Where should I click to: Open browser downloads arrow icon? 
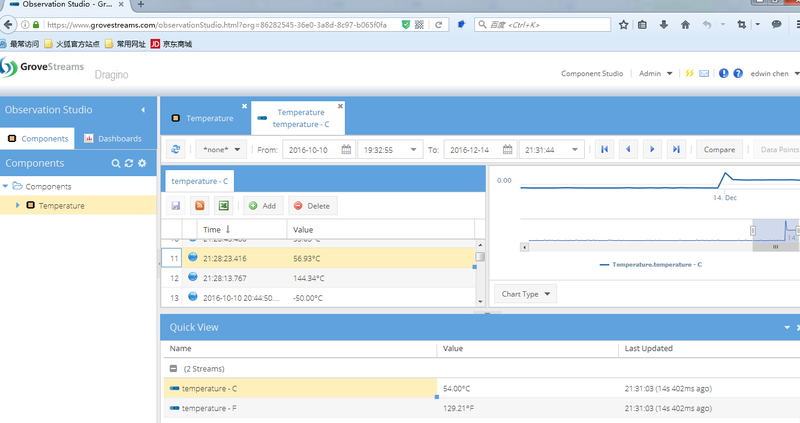point(664,24)
